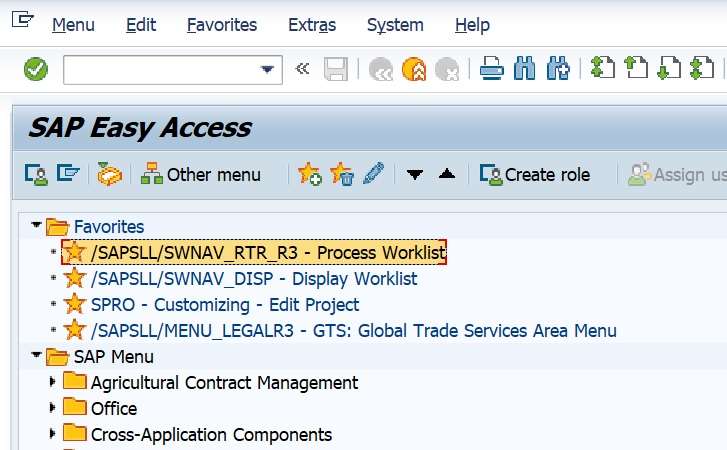
Task: Select the Office folder label
Action: 114,409
